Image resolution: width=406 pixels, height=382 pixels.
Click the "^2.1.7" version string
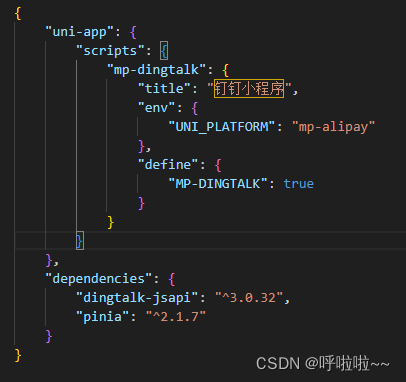click(x=176, y=317)
